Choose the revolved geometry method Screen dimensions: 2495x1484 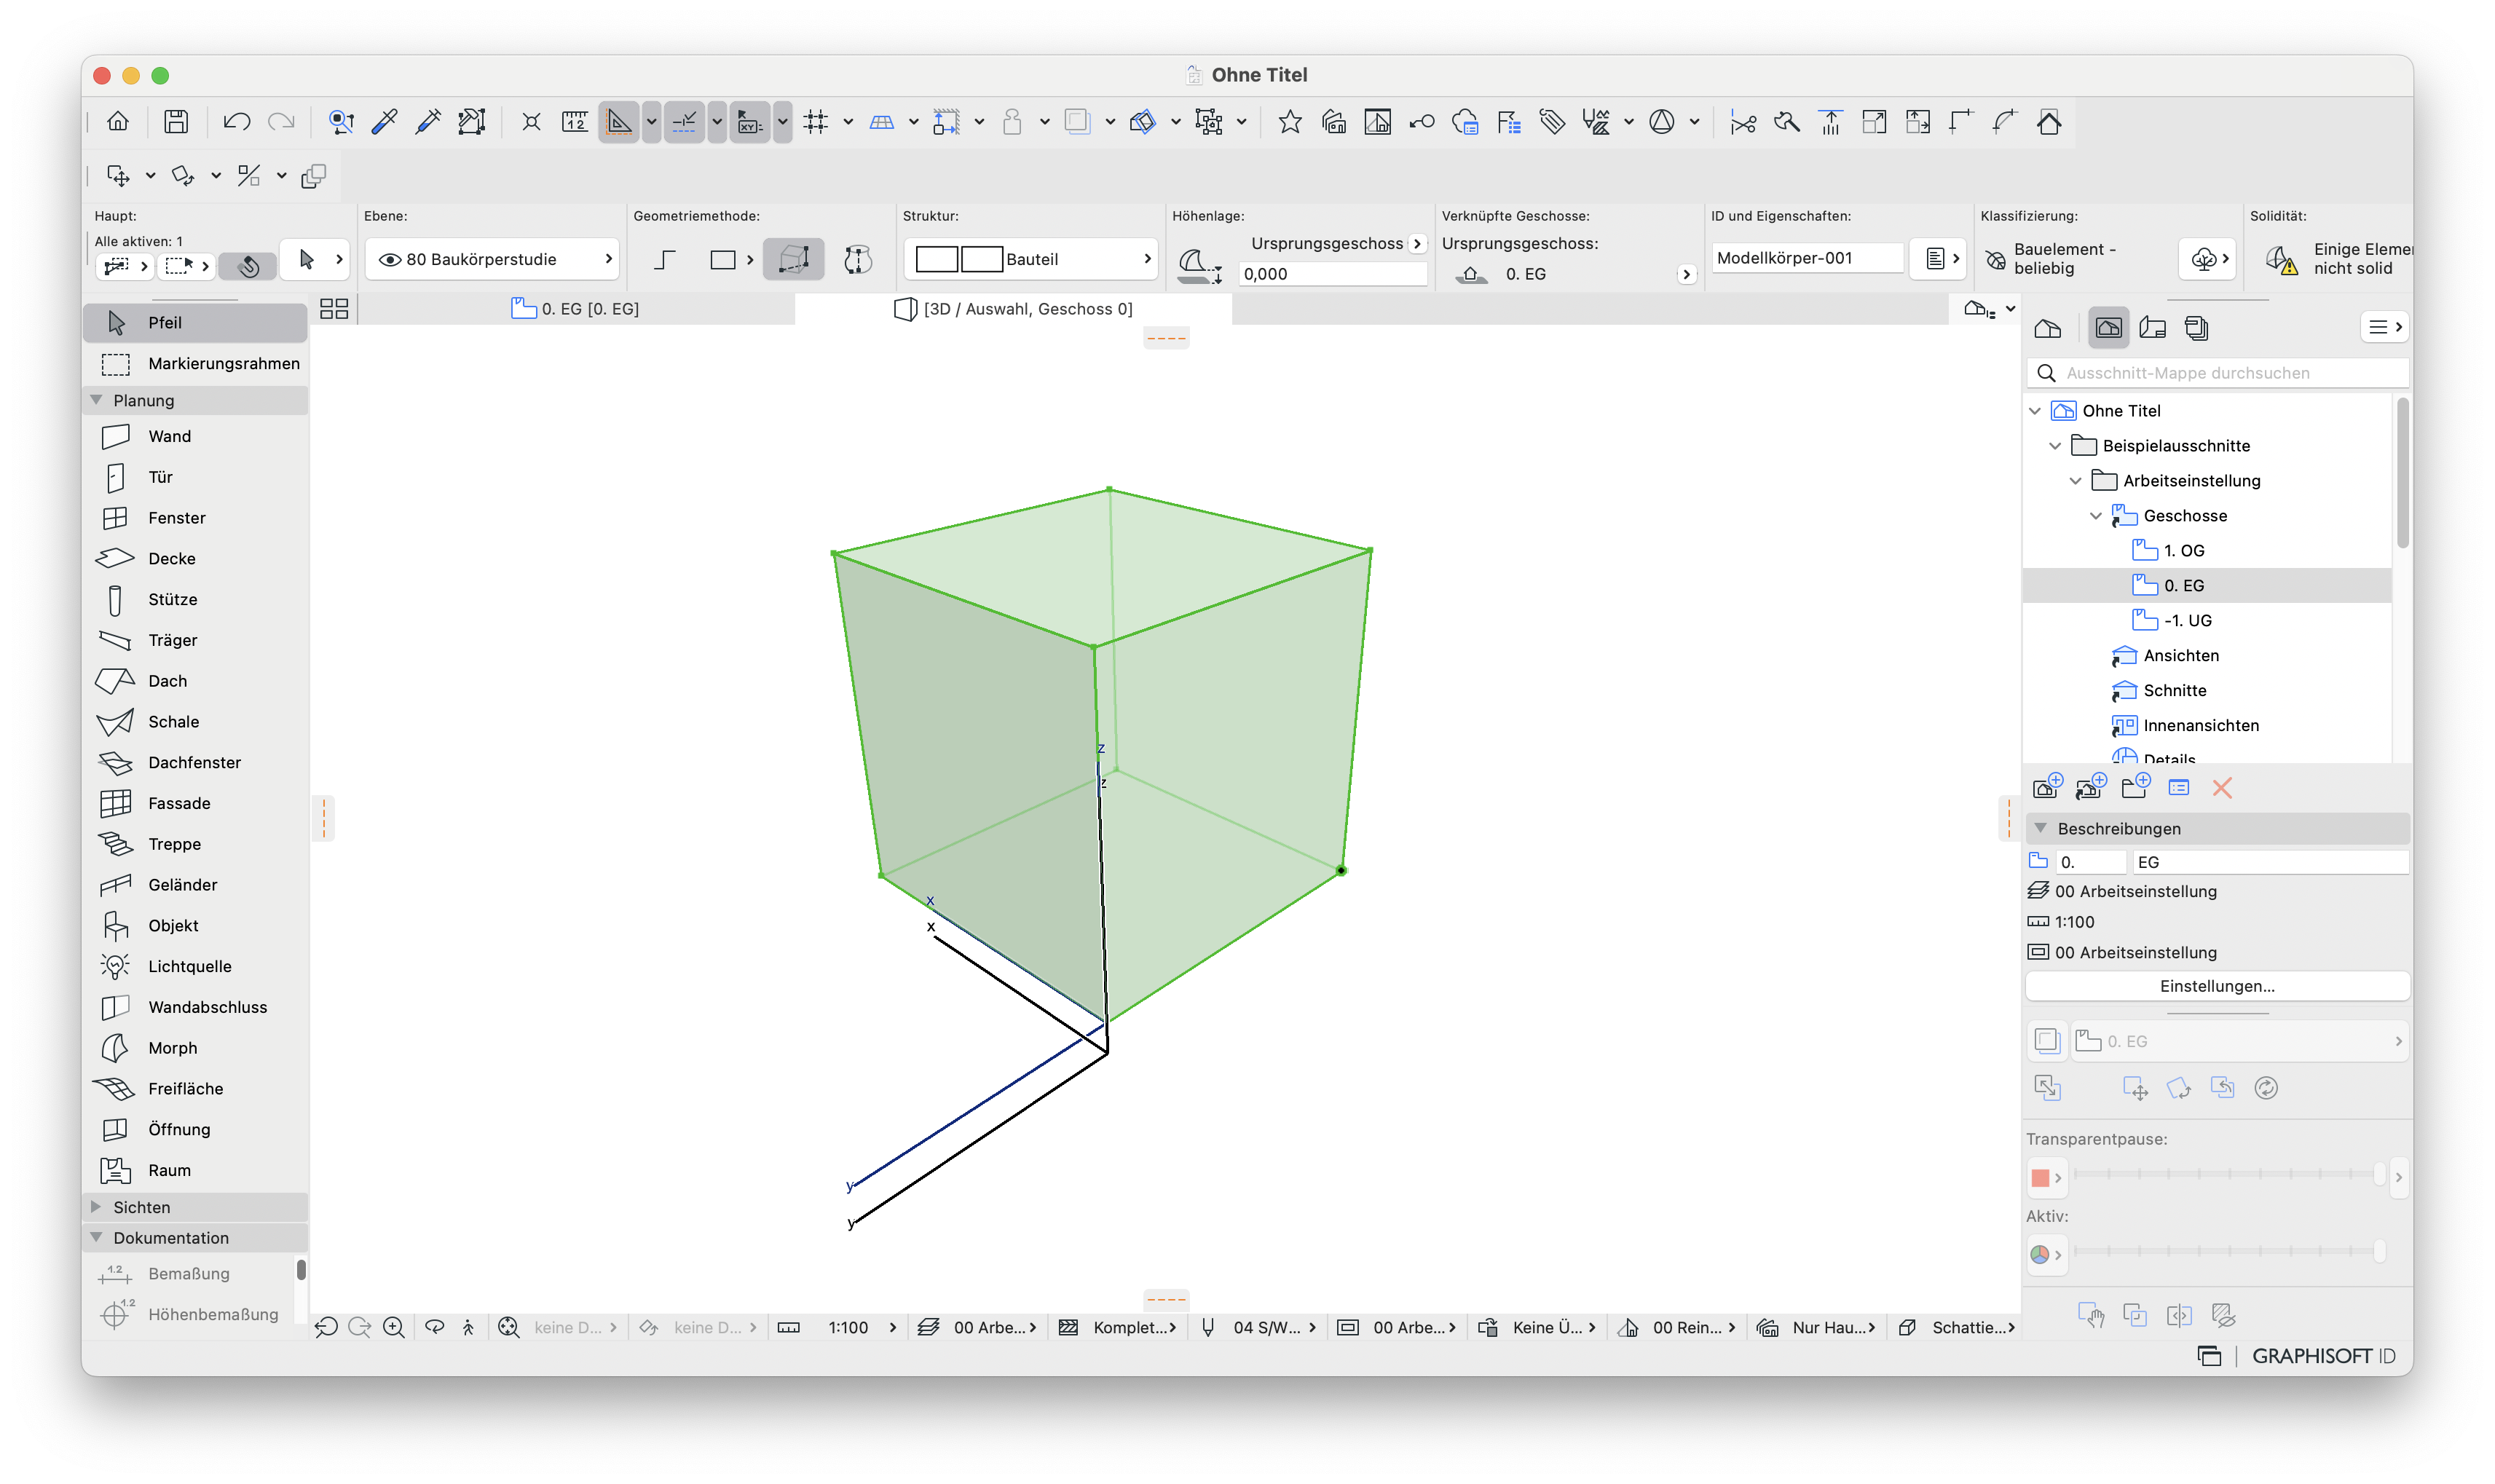click(x=857, y=259)
